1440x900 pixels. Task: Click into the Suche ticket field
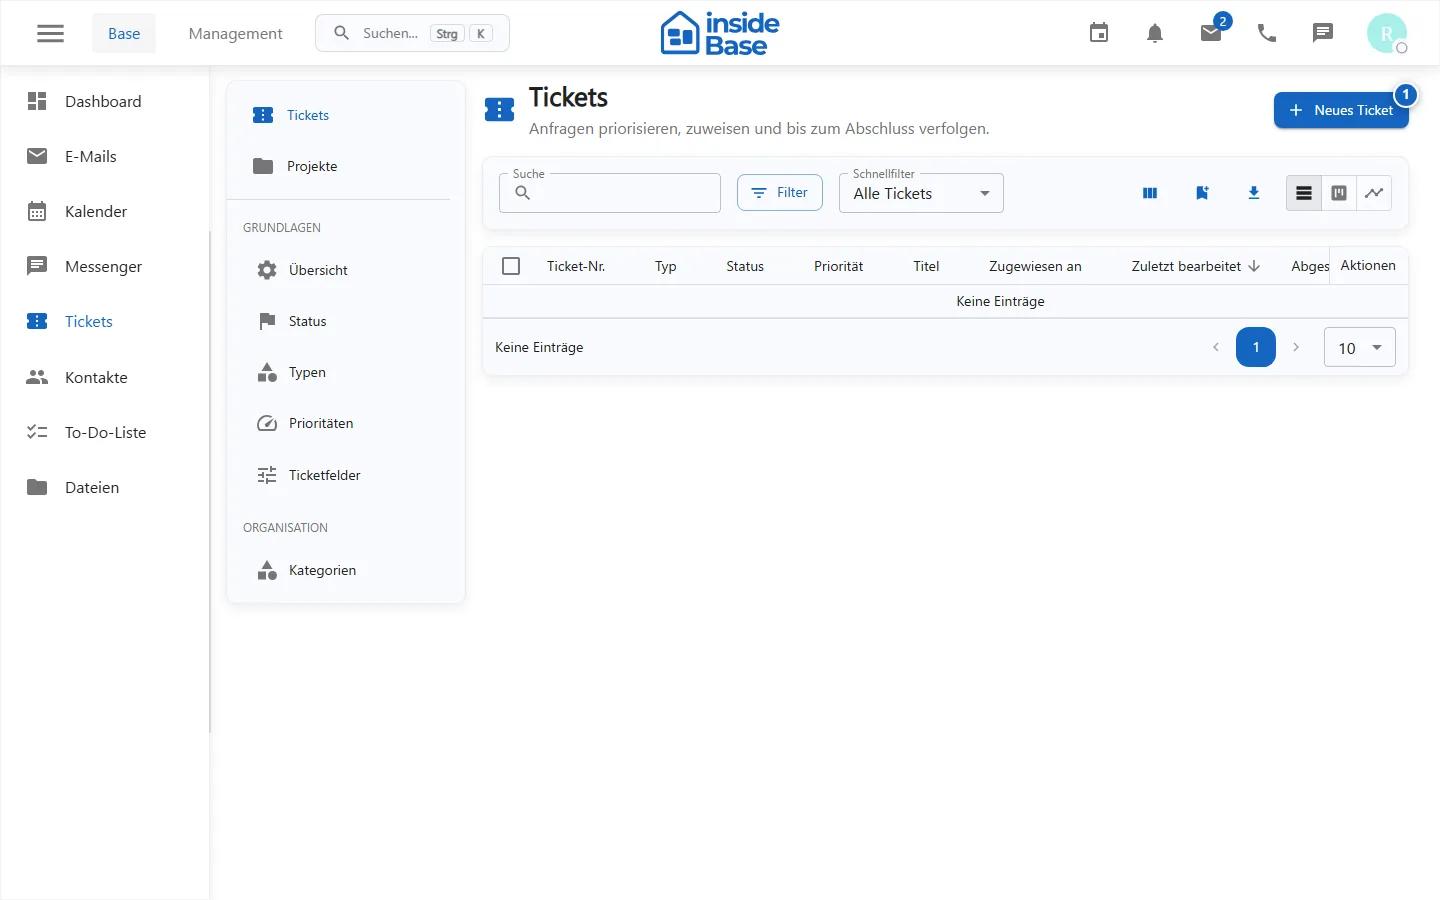click(610, 193)
